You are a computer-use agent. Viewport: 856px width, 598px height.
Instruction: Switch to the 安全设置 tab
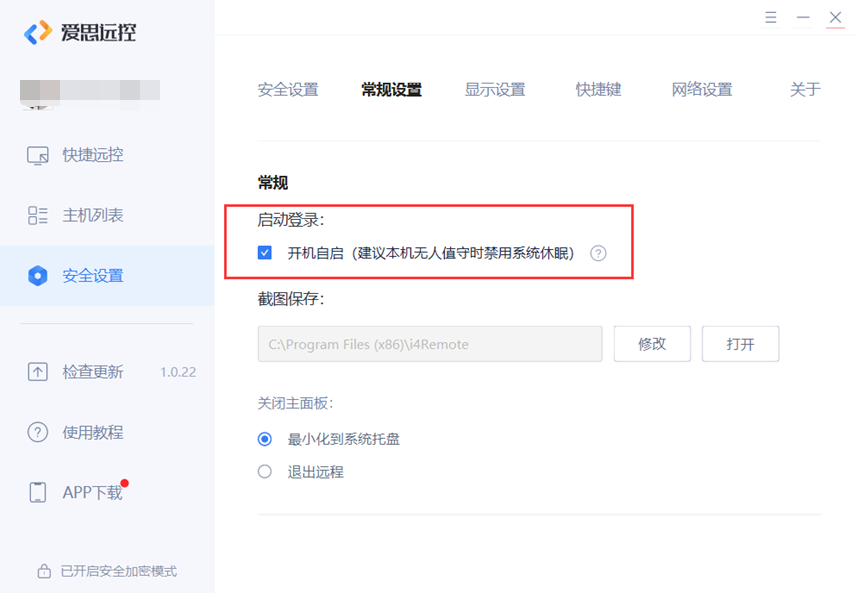point(288,90)
